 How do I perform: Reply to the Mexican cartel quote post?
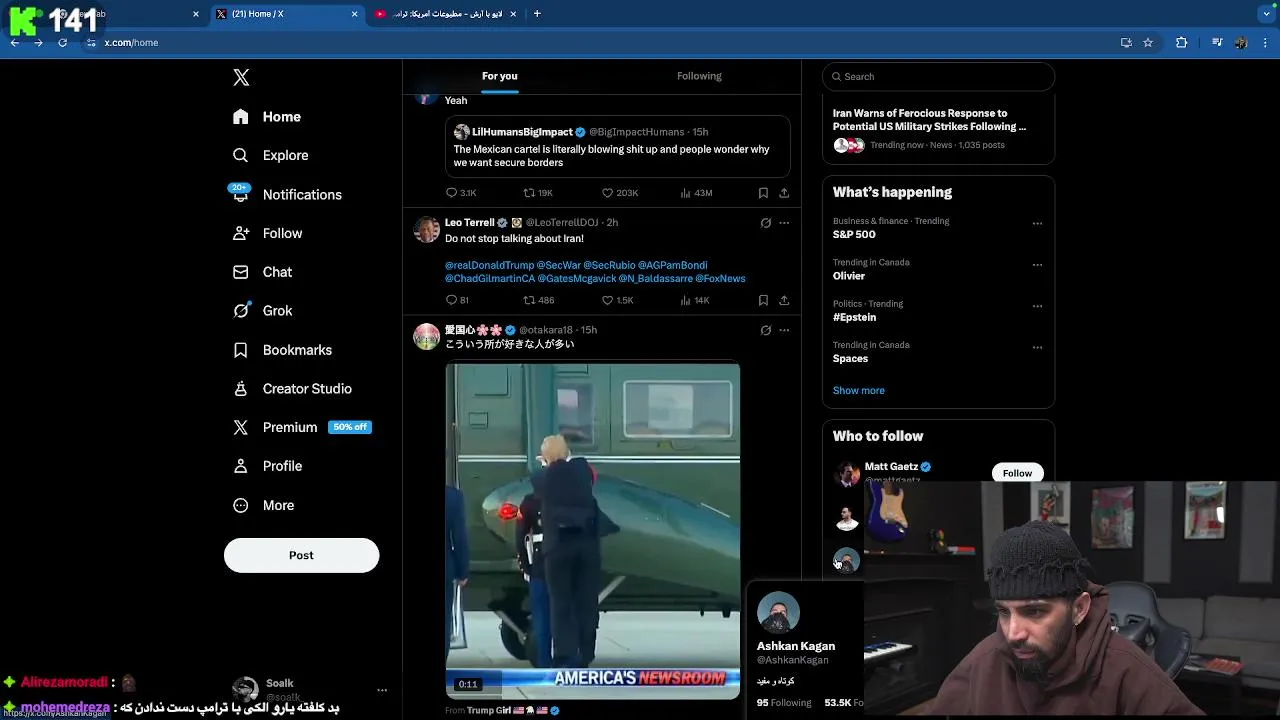pos(461,193)
